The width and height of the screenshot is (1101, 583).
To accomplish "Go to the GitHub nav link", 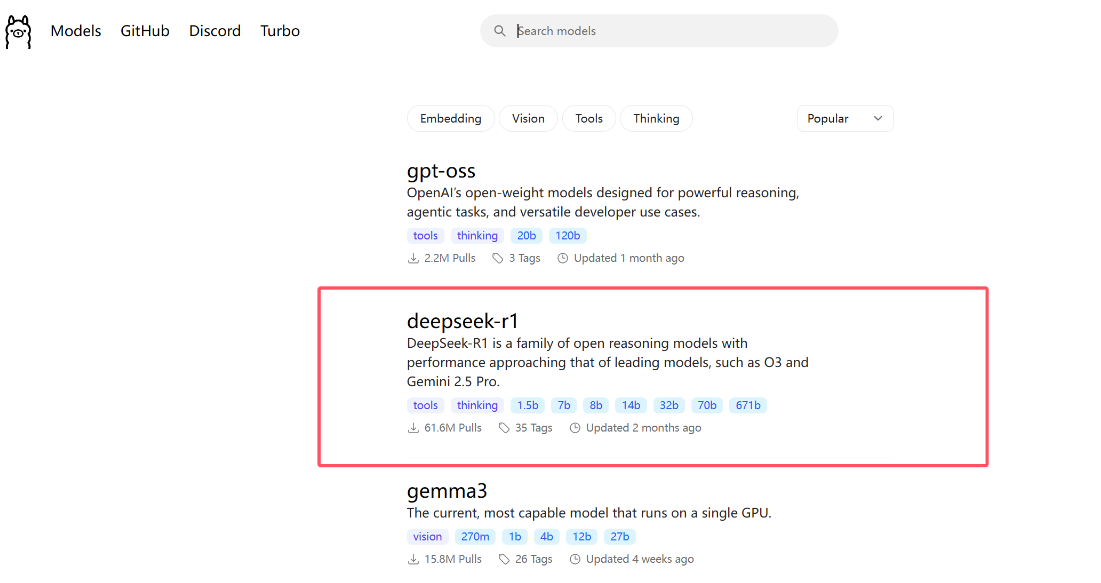I will (x=145, y=31).
